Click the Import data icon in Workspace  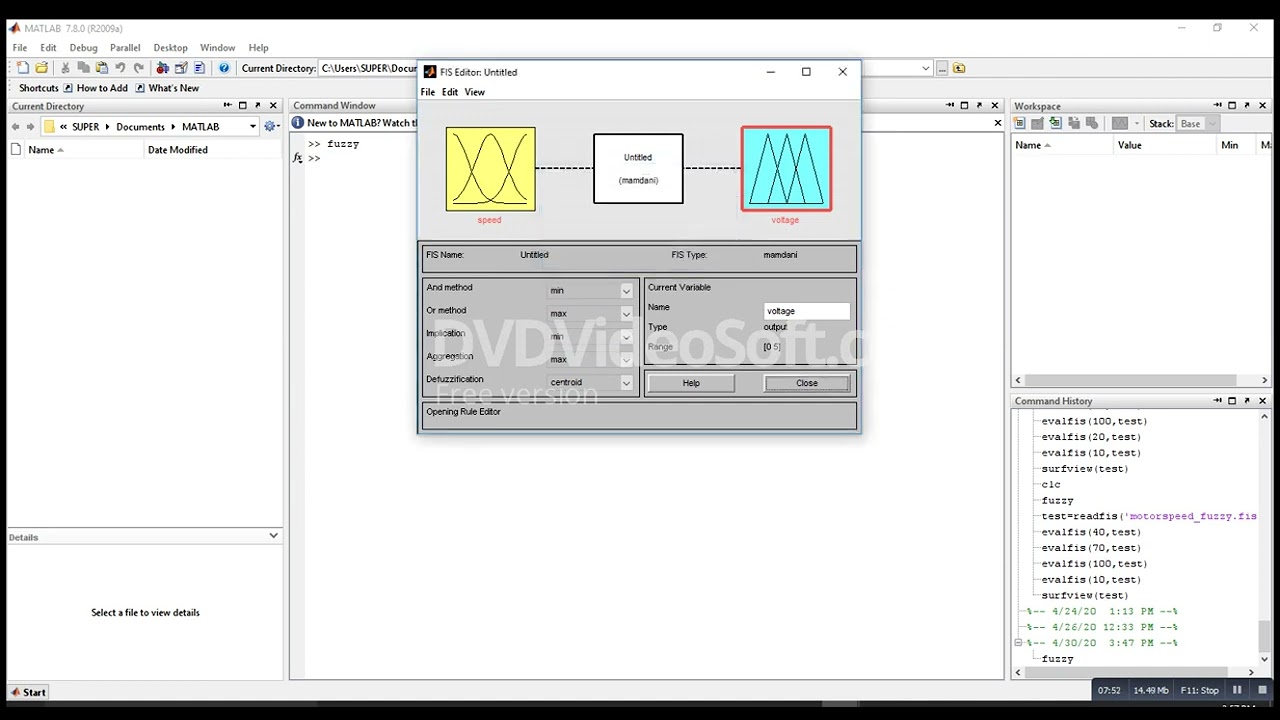click(x=1056, y=124)
